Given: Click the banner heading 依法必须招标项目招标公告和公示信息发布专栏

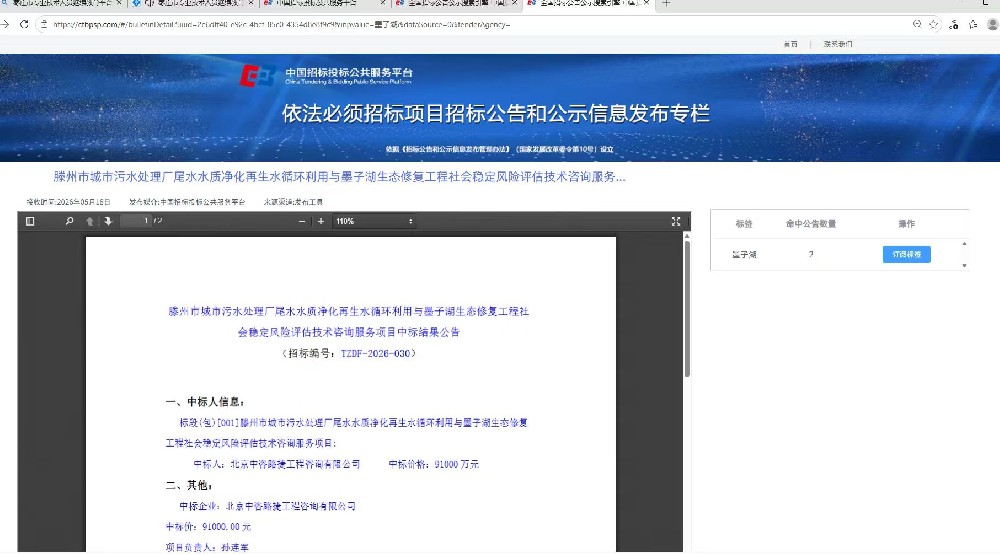Looking at the screenshot, I should [x=496, y=113].
